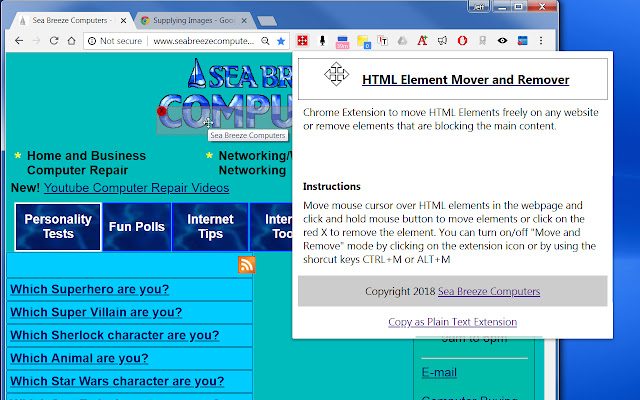Open the Chrome three-dot menu
Image resolution: width=640 pixels, height=400 pixels.
pos(541,41)
